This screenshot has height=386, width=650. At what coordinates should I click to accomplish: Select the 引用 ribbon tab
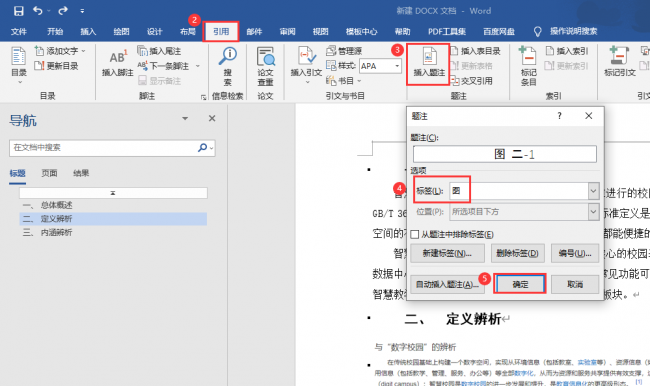(221, 32)
